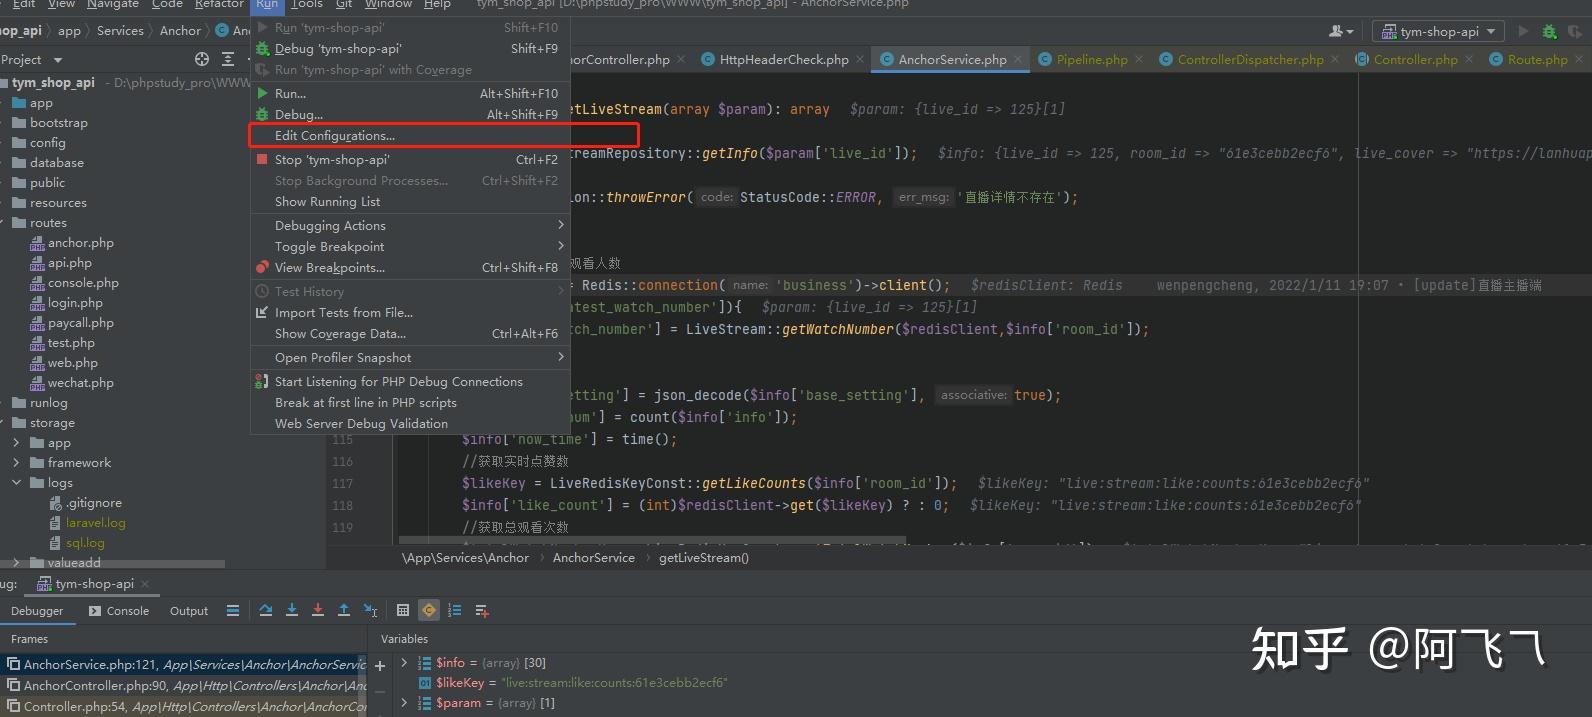Viewport: 1592px width, 717px height.
Task: Click Show Execution Point icon
Action: click(233, 610)
